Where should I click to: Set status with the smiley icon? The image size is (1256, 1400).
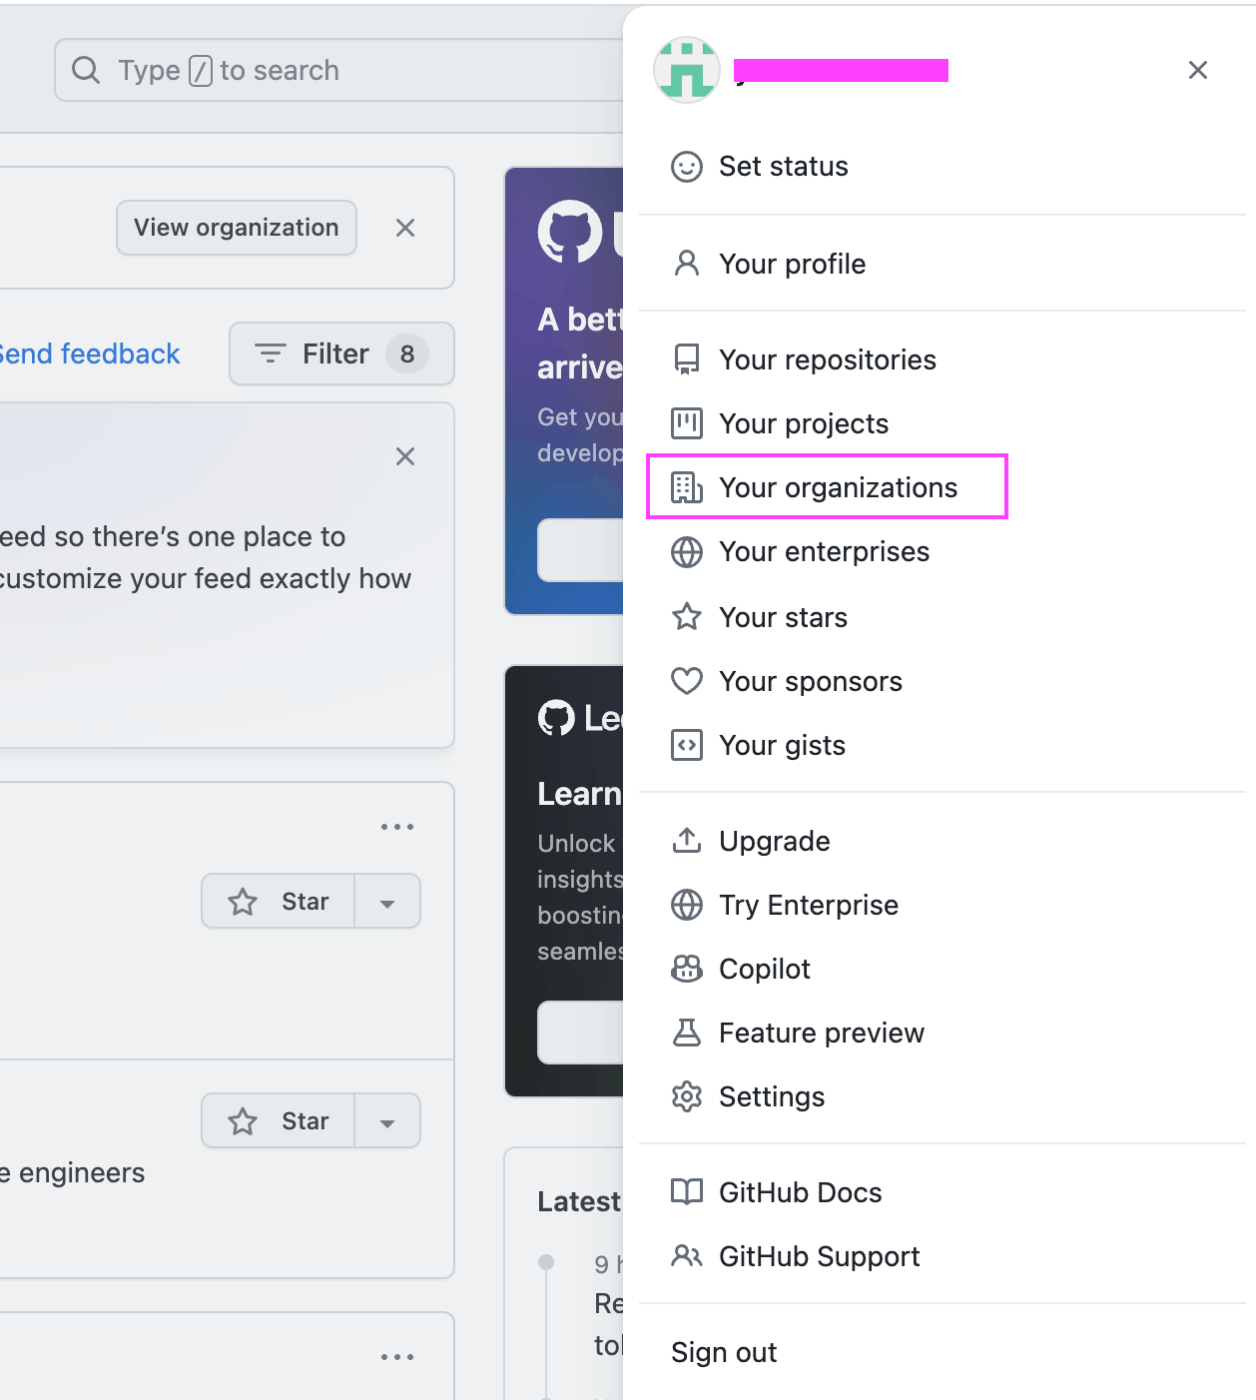pyautogui.click(x=685, y=167)
